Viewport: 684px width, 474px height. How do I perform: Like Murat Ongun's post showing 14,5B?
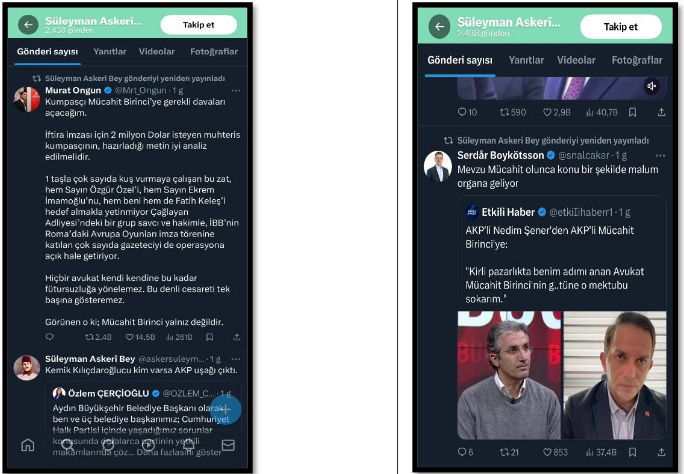click(140, 337)
